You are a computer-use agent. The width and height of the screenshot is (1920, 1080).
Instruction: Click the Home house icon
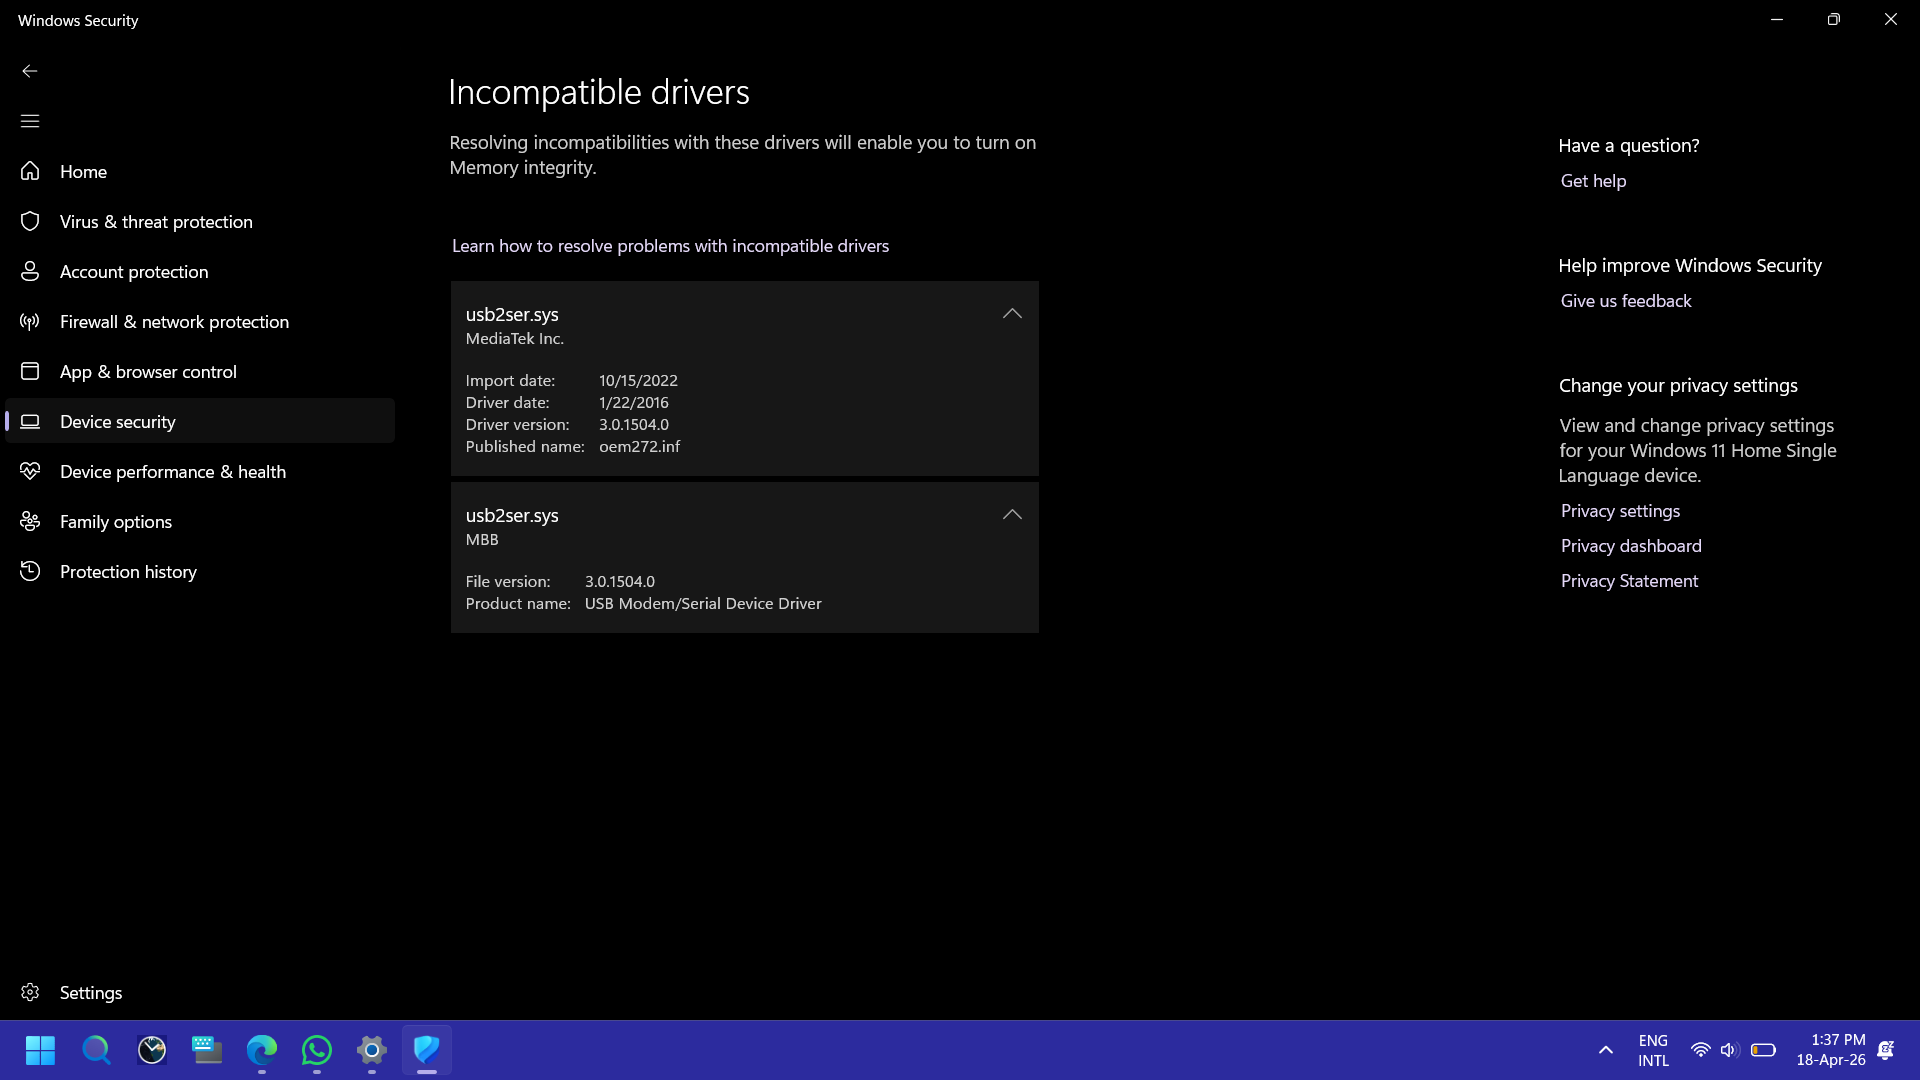[x=30, y=171]
